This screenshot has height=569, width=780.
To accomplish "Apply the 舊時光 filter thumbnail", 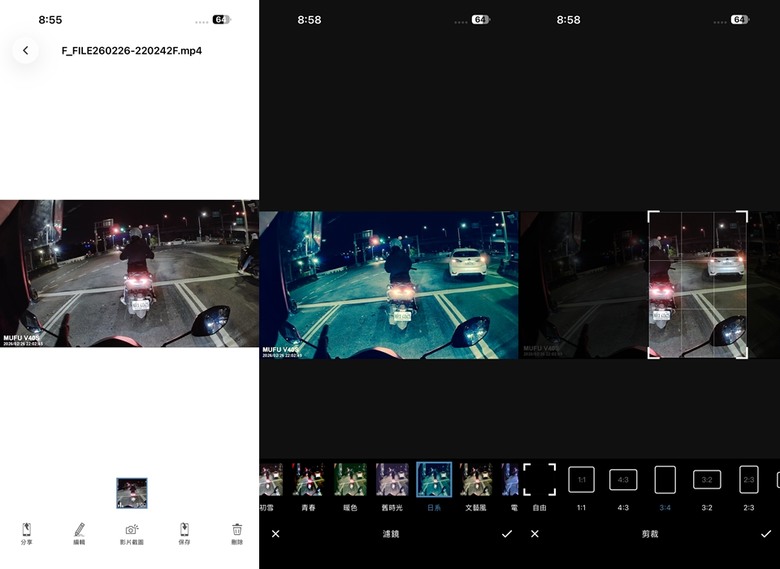I will [x=392, y=479].
